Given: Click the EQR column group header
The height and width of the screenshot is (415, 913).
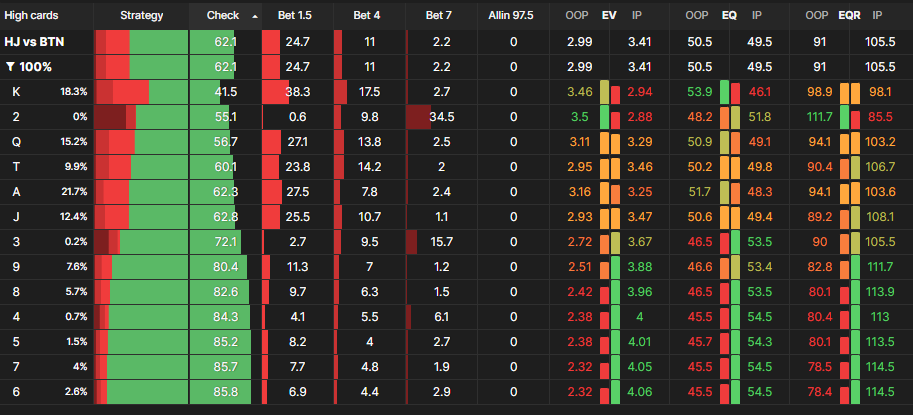Looking at the screenshot, I should [850, 16].
